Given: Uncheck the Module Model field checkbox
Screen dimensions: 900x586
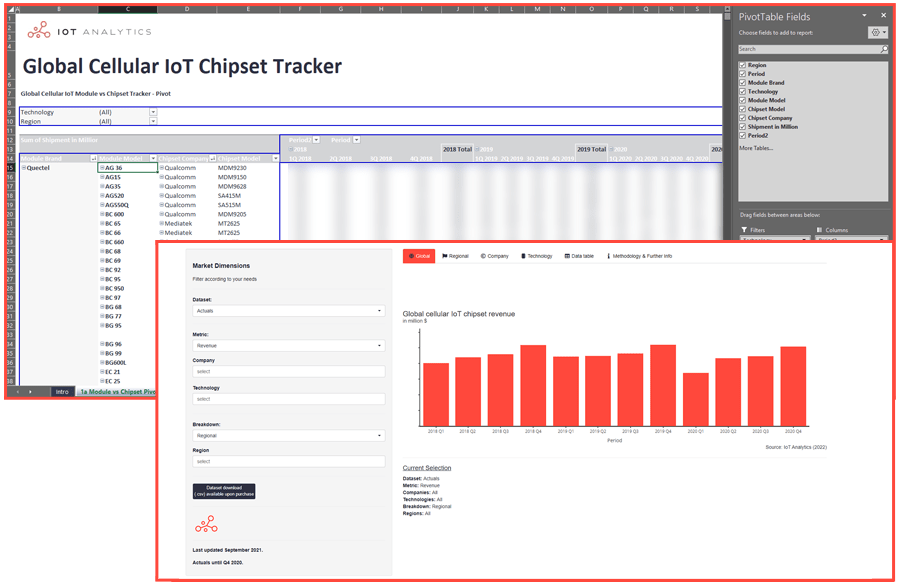Looking at the screenshot, I should [742, 100].
